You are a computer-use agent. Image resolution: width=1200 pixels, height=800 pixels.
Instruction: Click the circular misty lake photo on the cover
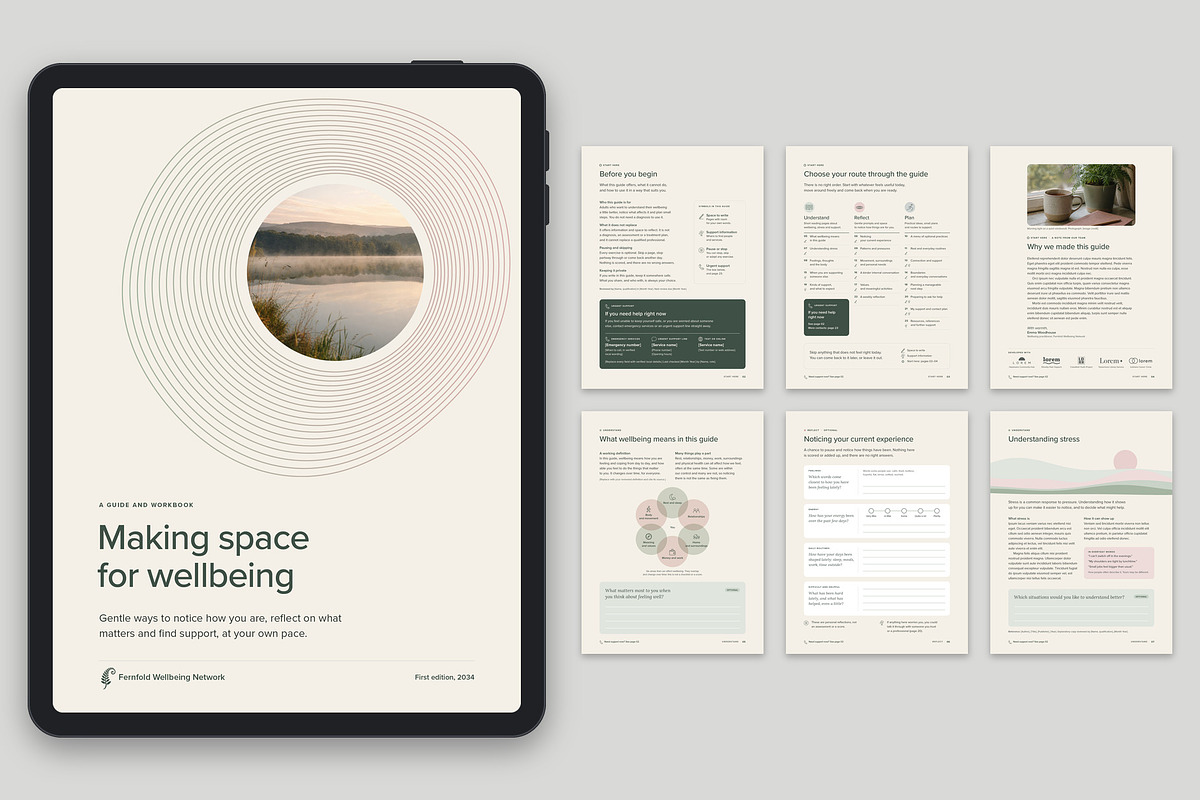[x=335, y=271]
